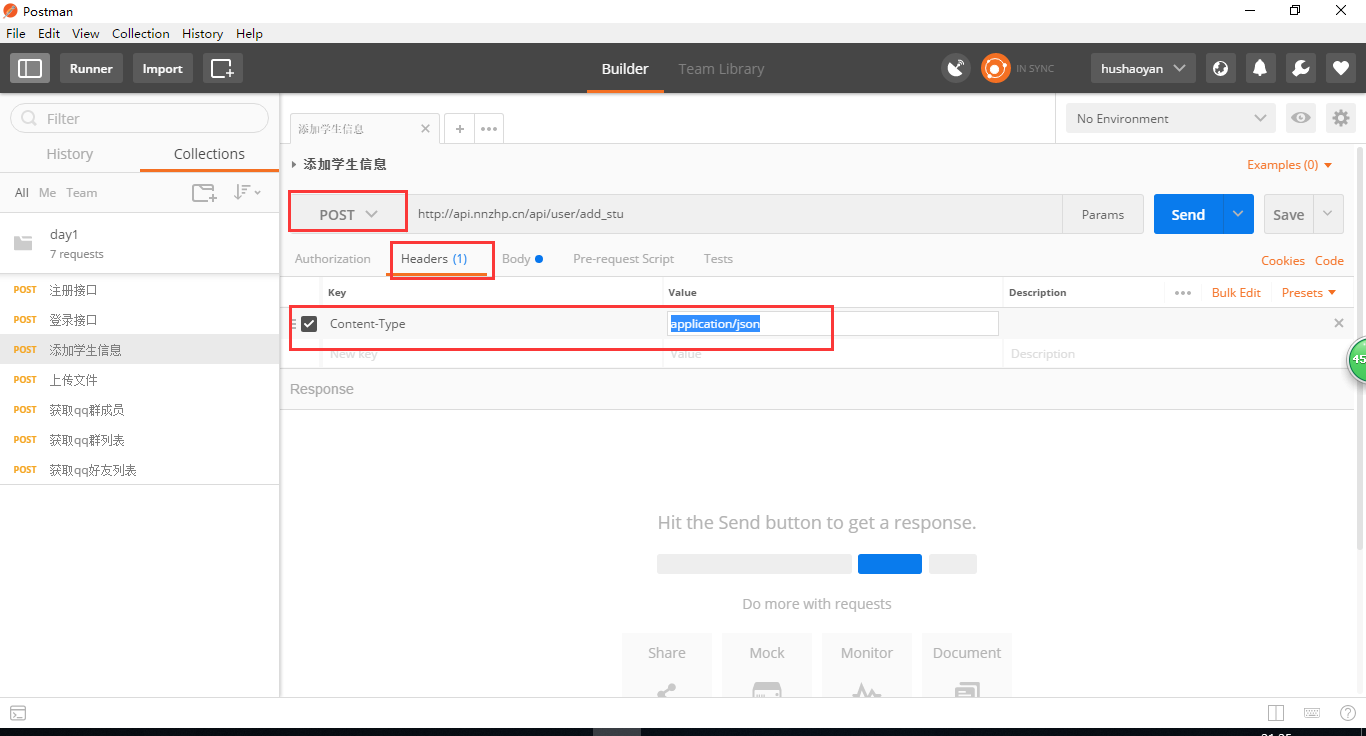Screen dimensions: 1366x736
Task: Open the Presets dropdown
Action: [1309, 293]
